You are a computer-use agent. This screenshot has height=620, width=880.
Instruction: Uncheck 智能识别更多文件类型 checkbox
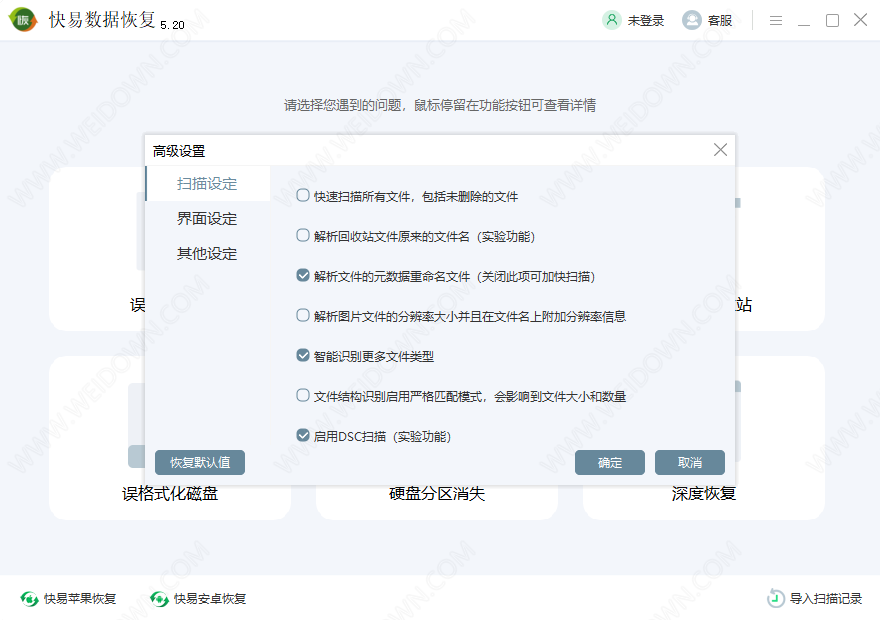click(x=303, y=355)
